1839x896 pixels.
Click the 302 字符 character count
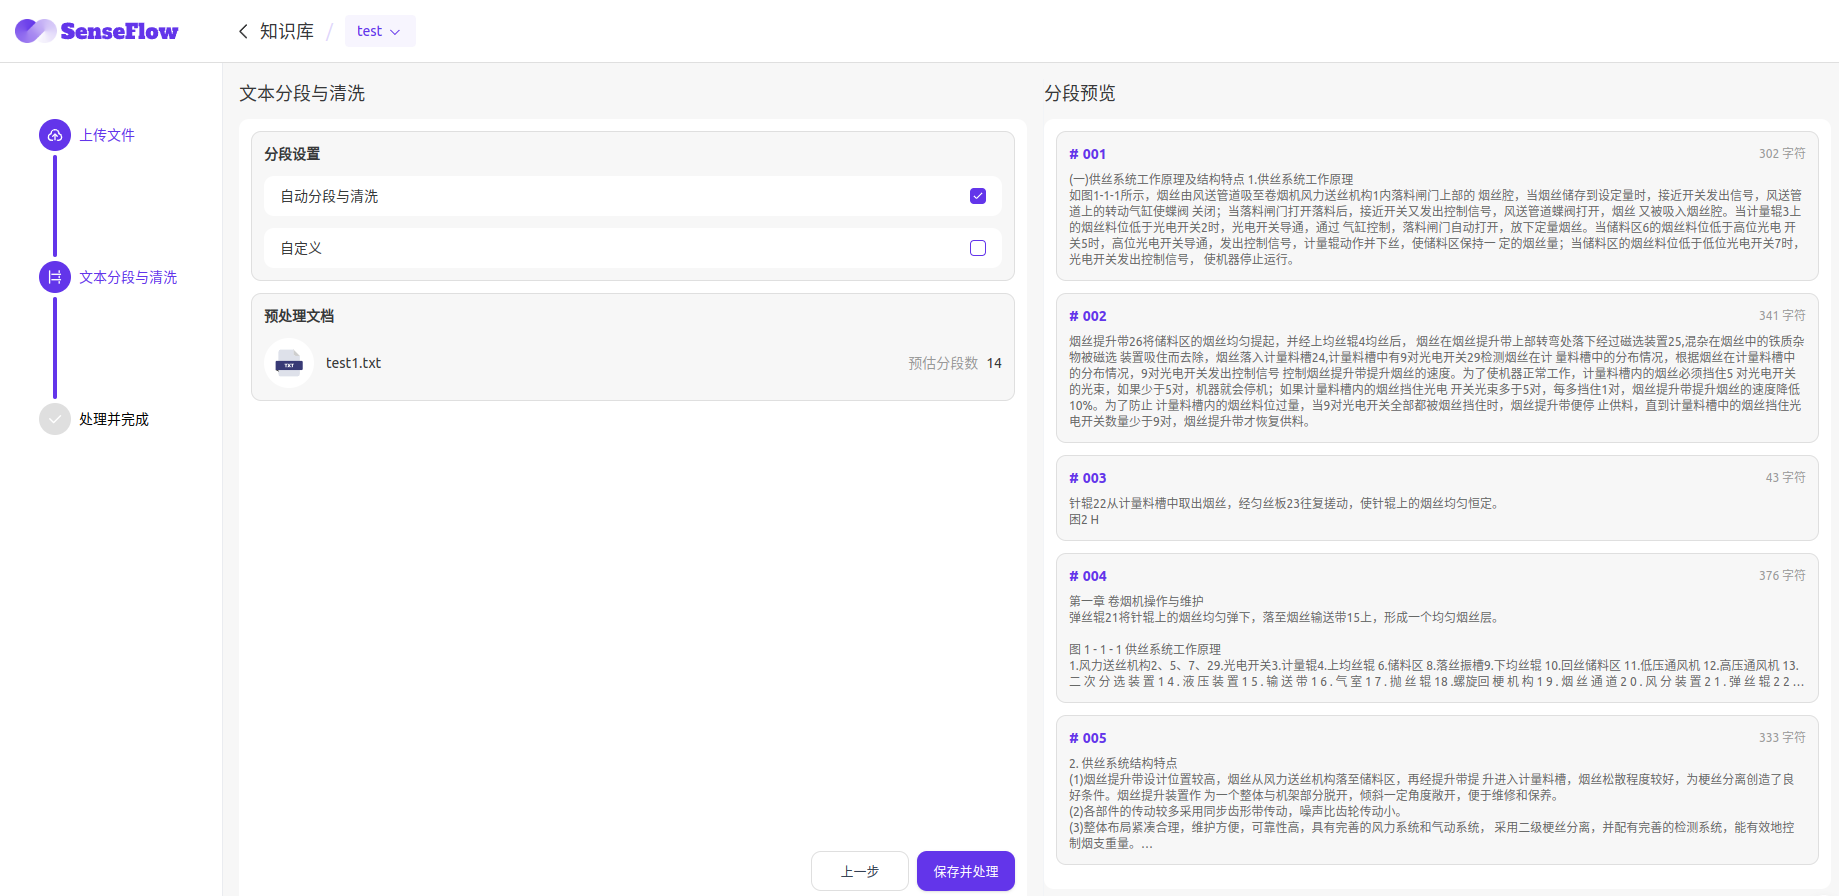click(x=1782, y=153)
